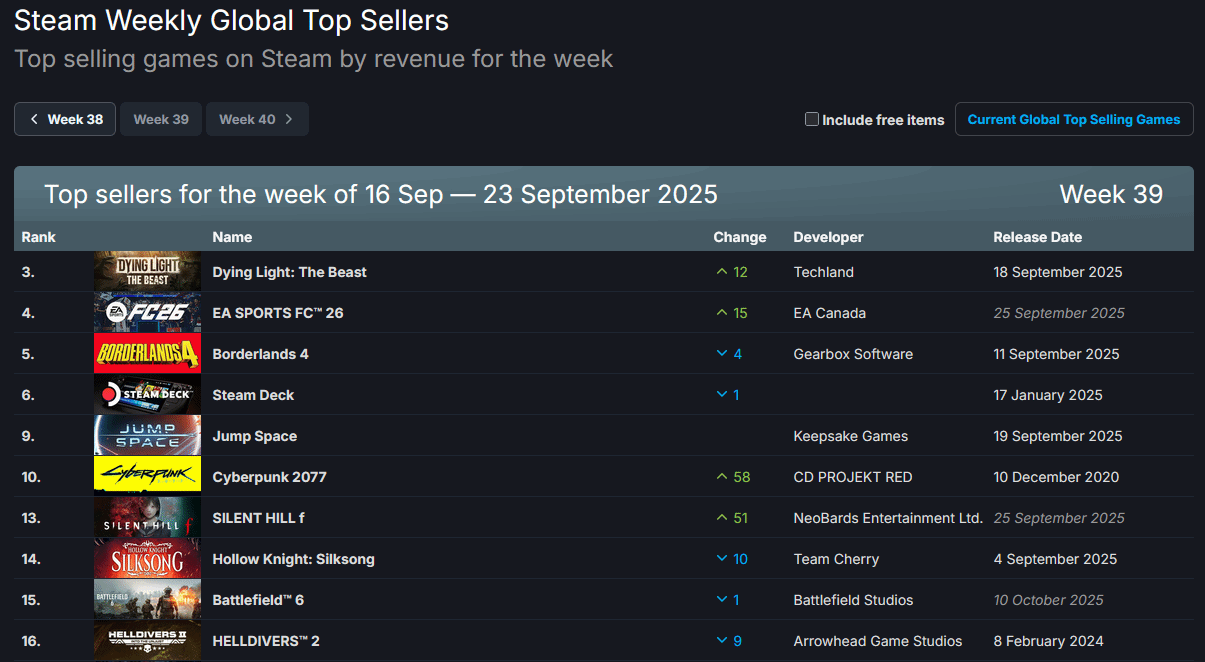The image size is (1205, 662).
Task: Advance to Week 40 using the chevron button
Action: coord(257,119)
